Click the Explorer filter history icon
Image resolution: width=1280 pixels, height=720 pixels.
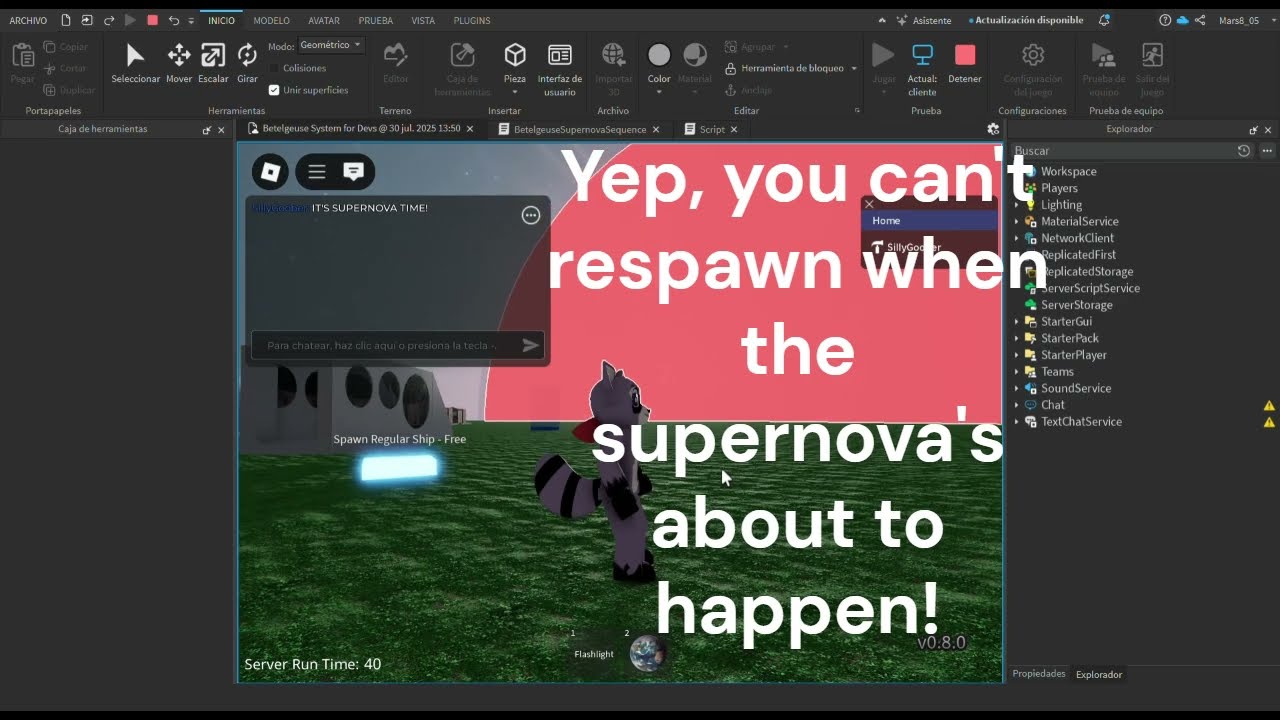(x=1244, y=151)
